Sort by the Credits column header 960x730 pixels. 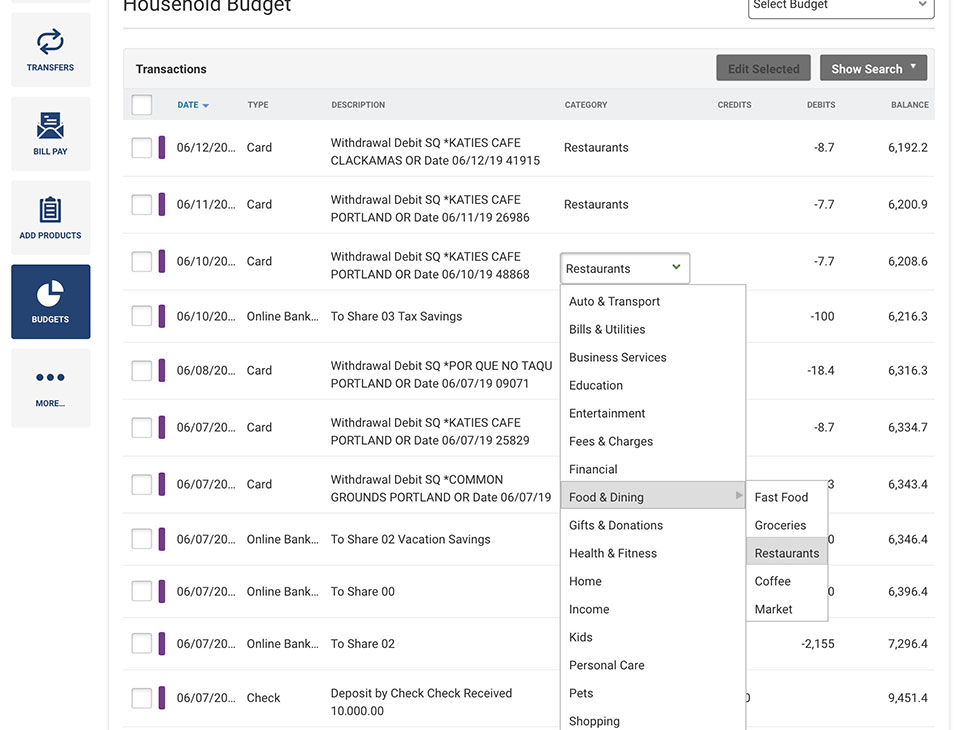pyautogui.click(x=734, y=105)
